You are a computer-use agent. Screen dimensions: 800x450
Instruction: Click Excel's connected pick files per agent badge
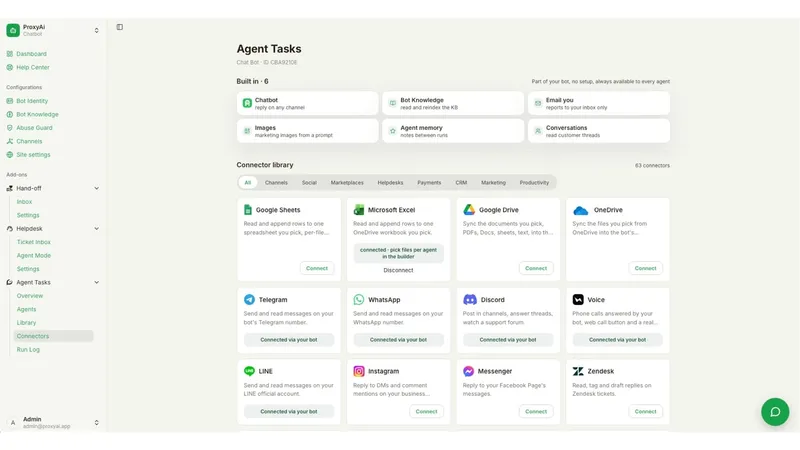coord(398,253)
